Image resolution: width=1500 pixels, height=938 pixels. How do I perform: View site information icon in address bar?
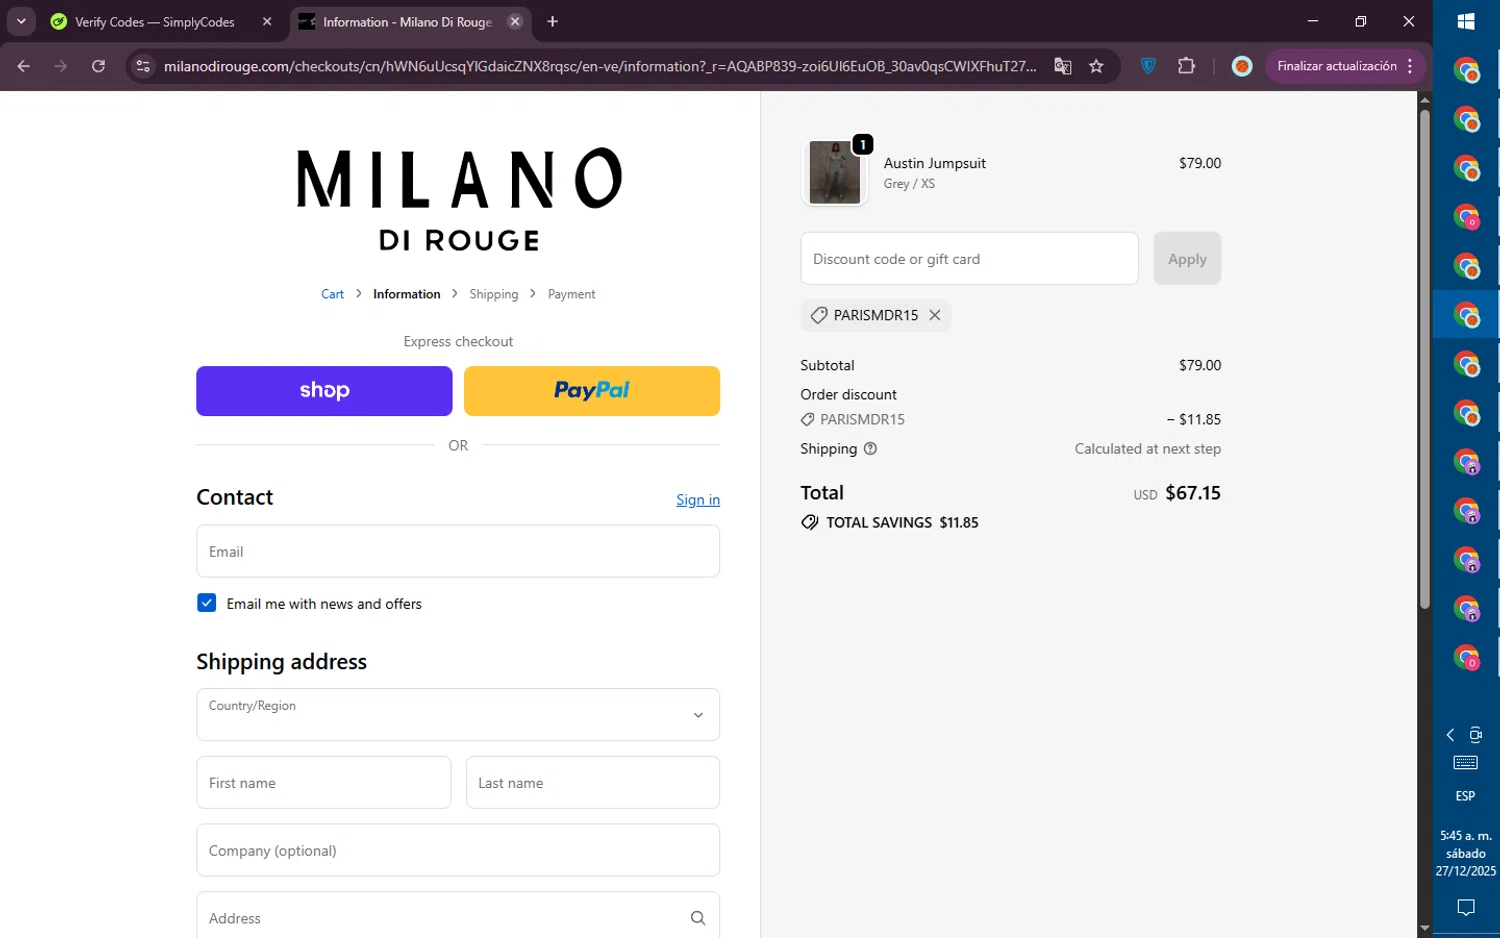pyautogui.click(x=143, y=66)
